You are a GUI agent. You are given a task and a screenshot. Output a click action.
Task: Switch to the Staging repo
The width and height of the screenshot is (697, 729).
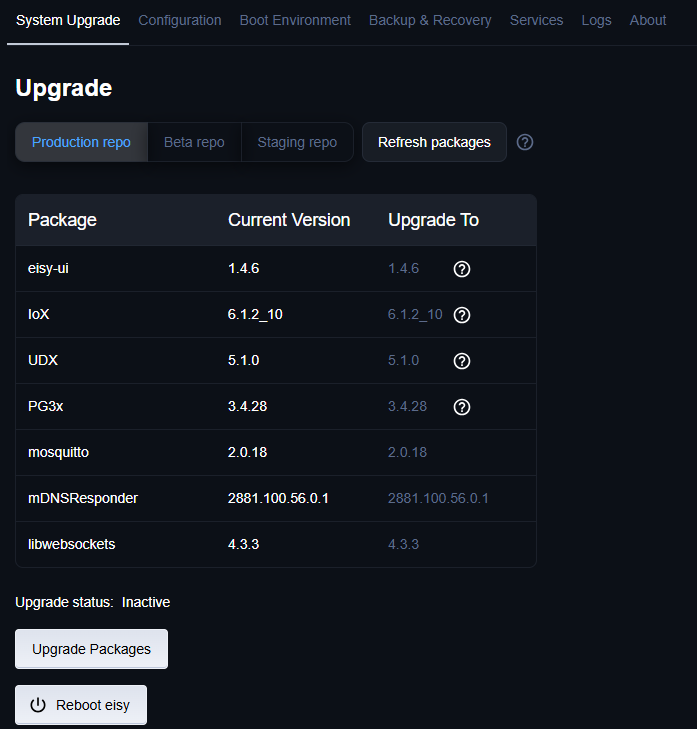tap(297, 142)
